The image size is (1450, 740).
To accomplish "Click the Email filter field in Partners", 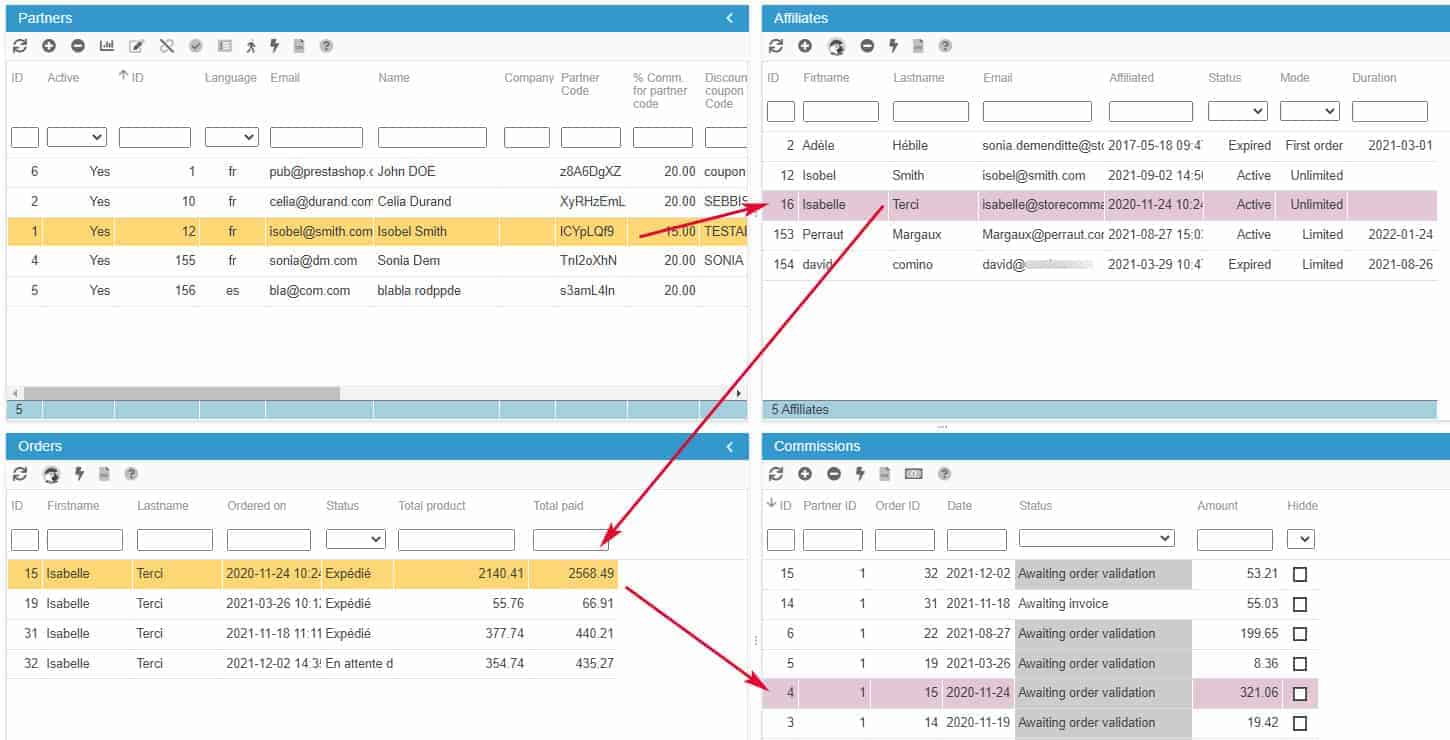I will click(x=316, y=137).
